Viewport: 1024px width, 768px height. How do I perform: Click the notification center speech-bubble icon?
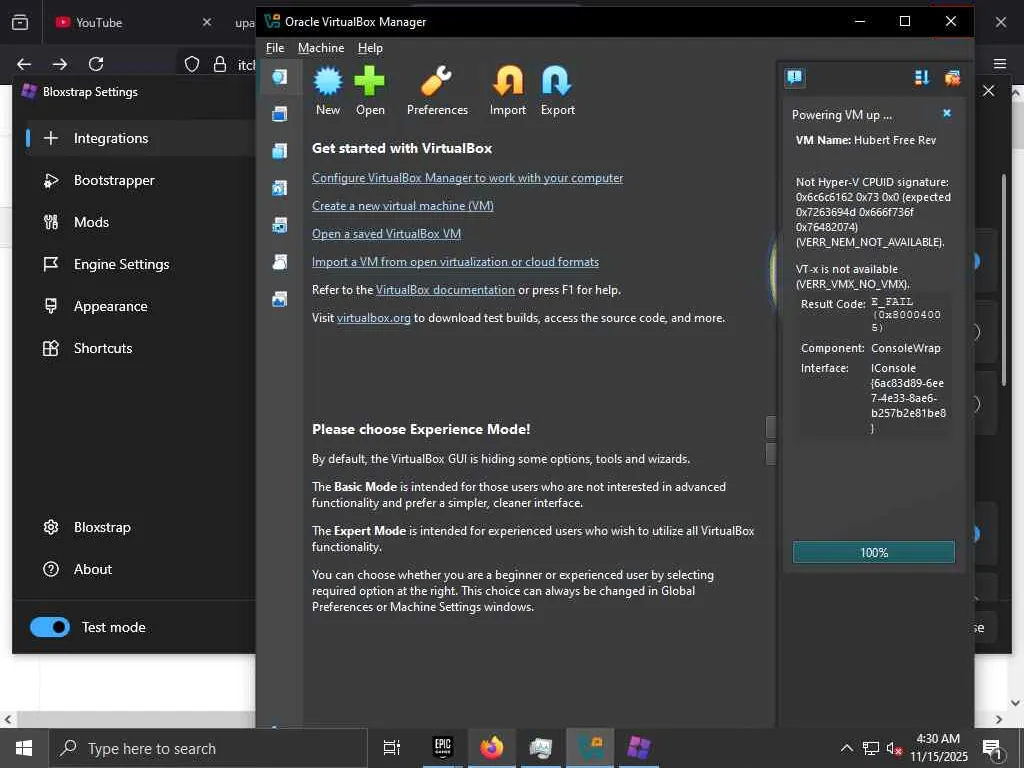point(795,78)
